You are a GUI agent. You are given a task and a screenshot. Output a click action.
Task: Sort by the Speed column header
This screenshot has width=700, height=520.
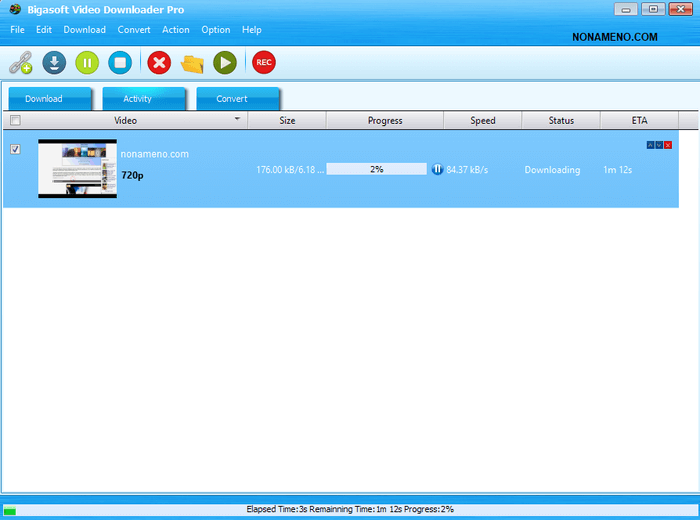pos(483,121)
